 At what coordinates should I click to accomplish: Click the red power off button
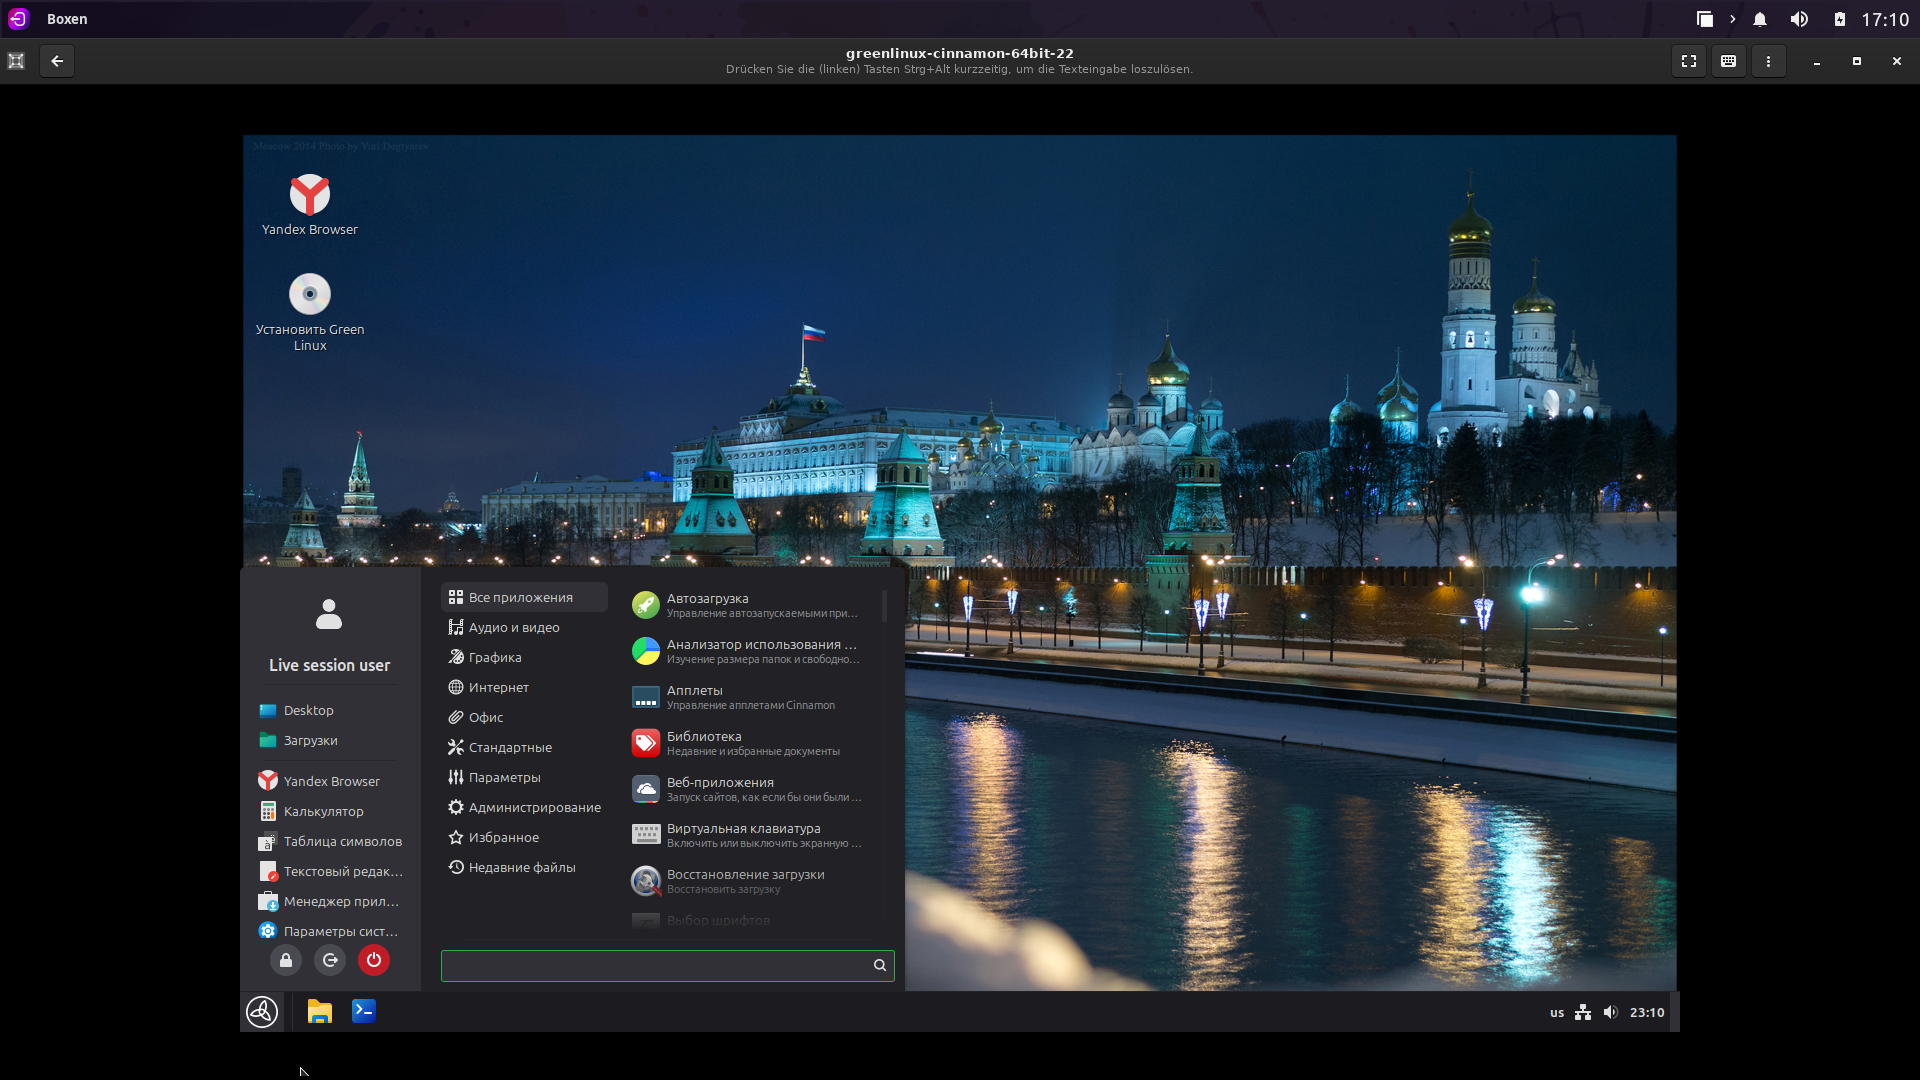[373, 960]
